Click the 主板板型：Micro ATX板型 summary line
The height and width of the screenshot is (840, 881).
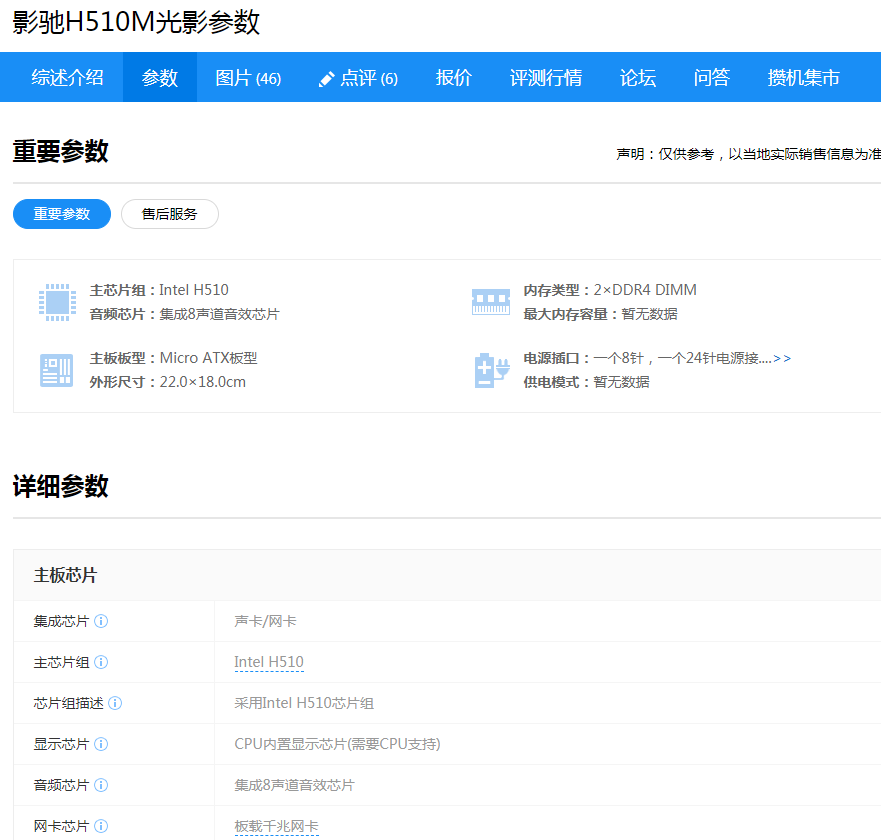tap(174, 358)
